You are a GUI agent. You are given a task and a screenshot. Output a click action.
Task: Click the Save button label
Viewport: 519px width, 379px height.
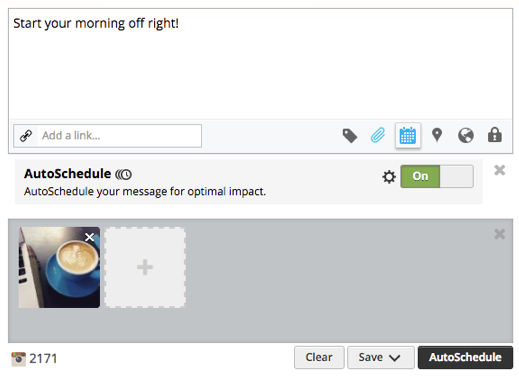click(371, 357)
